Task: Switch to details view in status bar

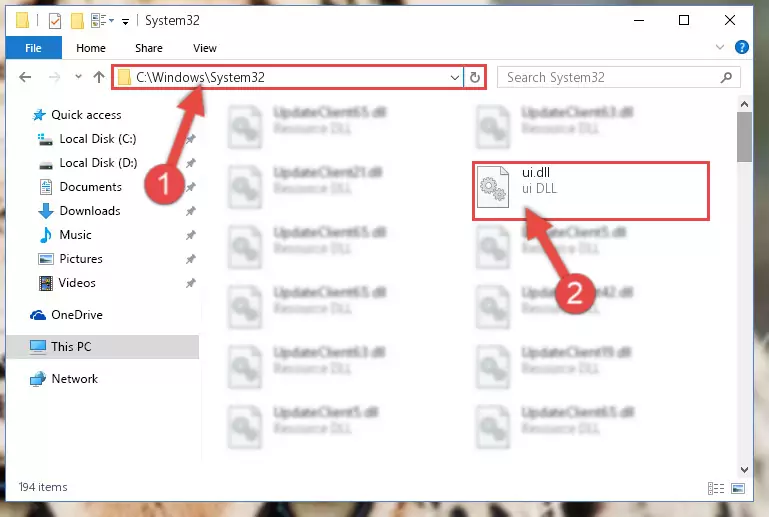Action: (716, 489)
